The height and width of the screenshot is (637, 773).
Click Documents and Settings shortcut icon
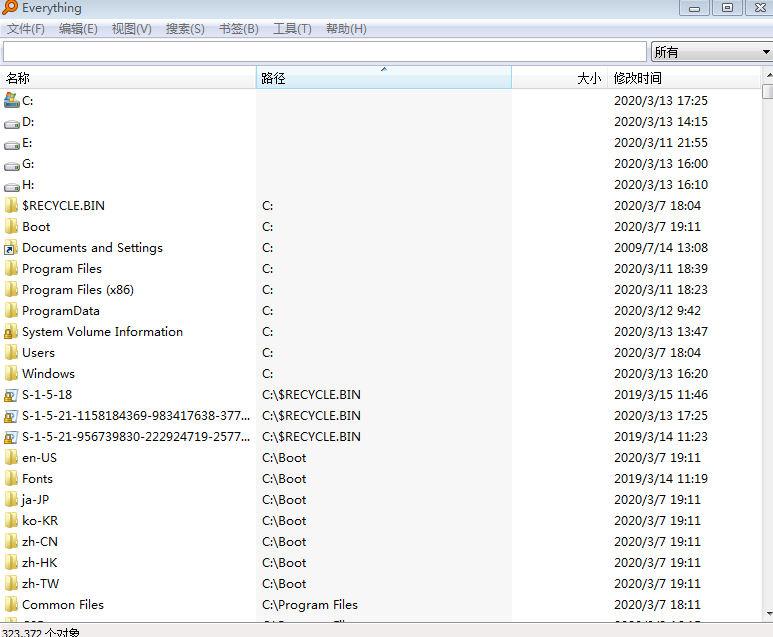(x=11, y=248)
